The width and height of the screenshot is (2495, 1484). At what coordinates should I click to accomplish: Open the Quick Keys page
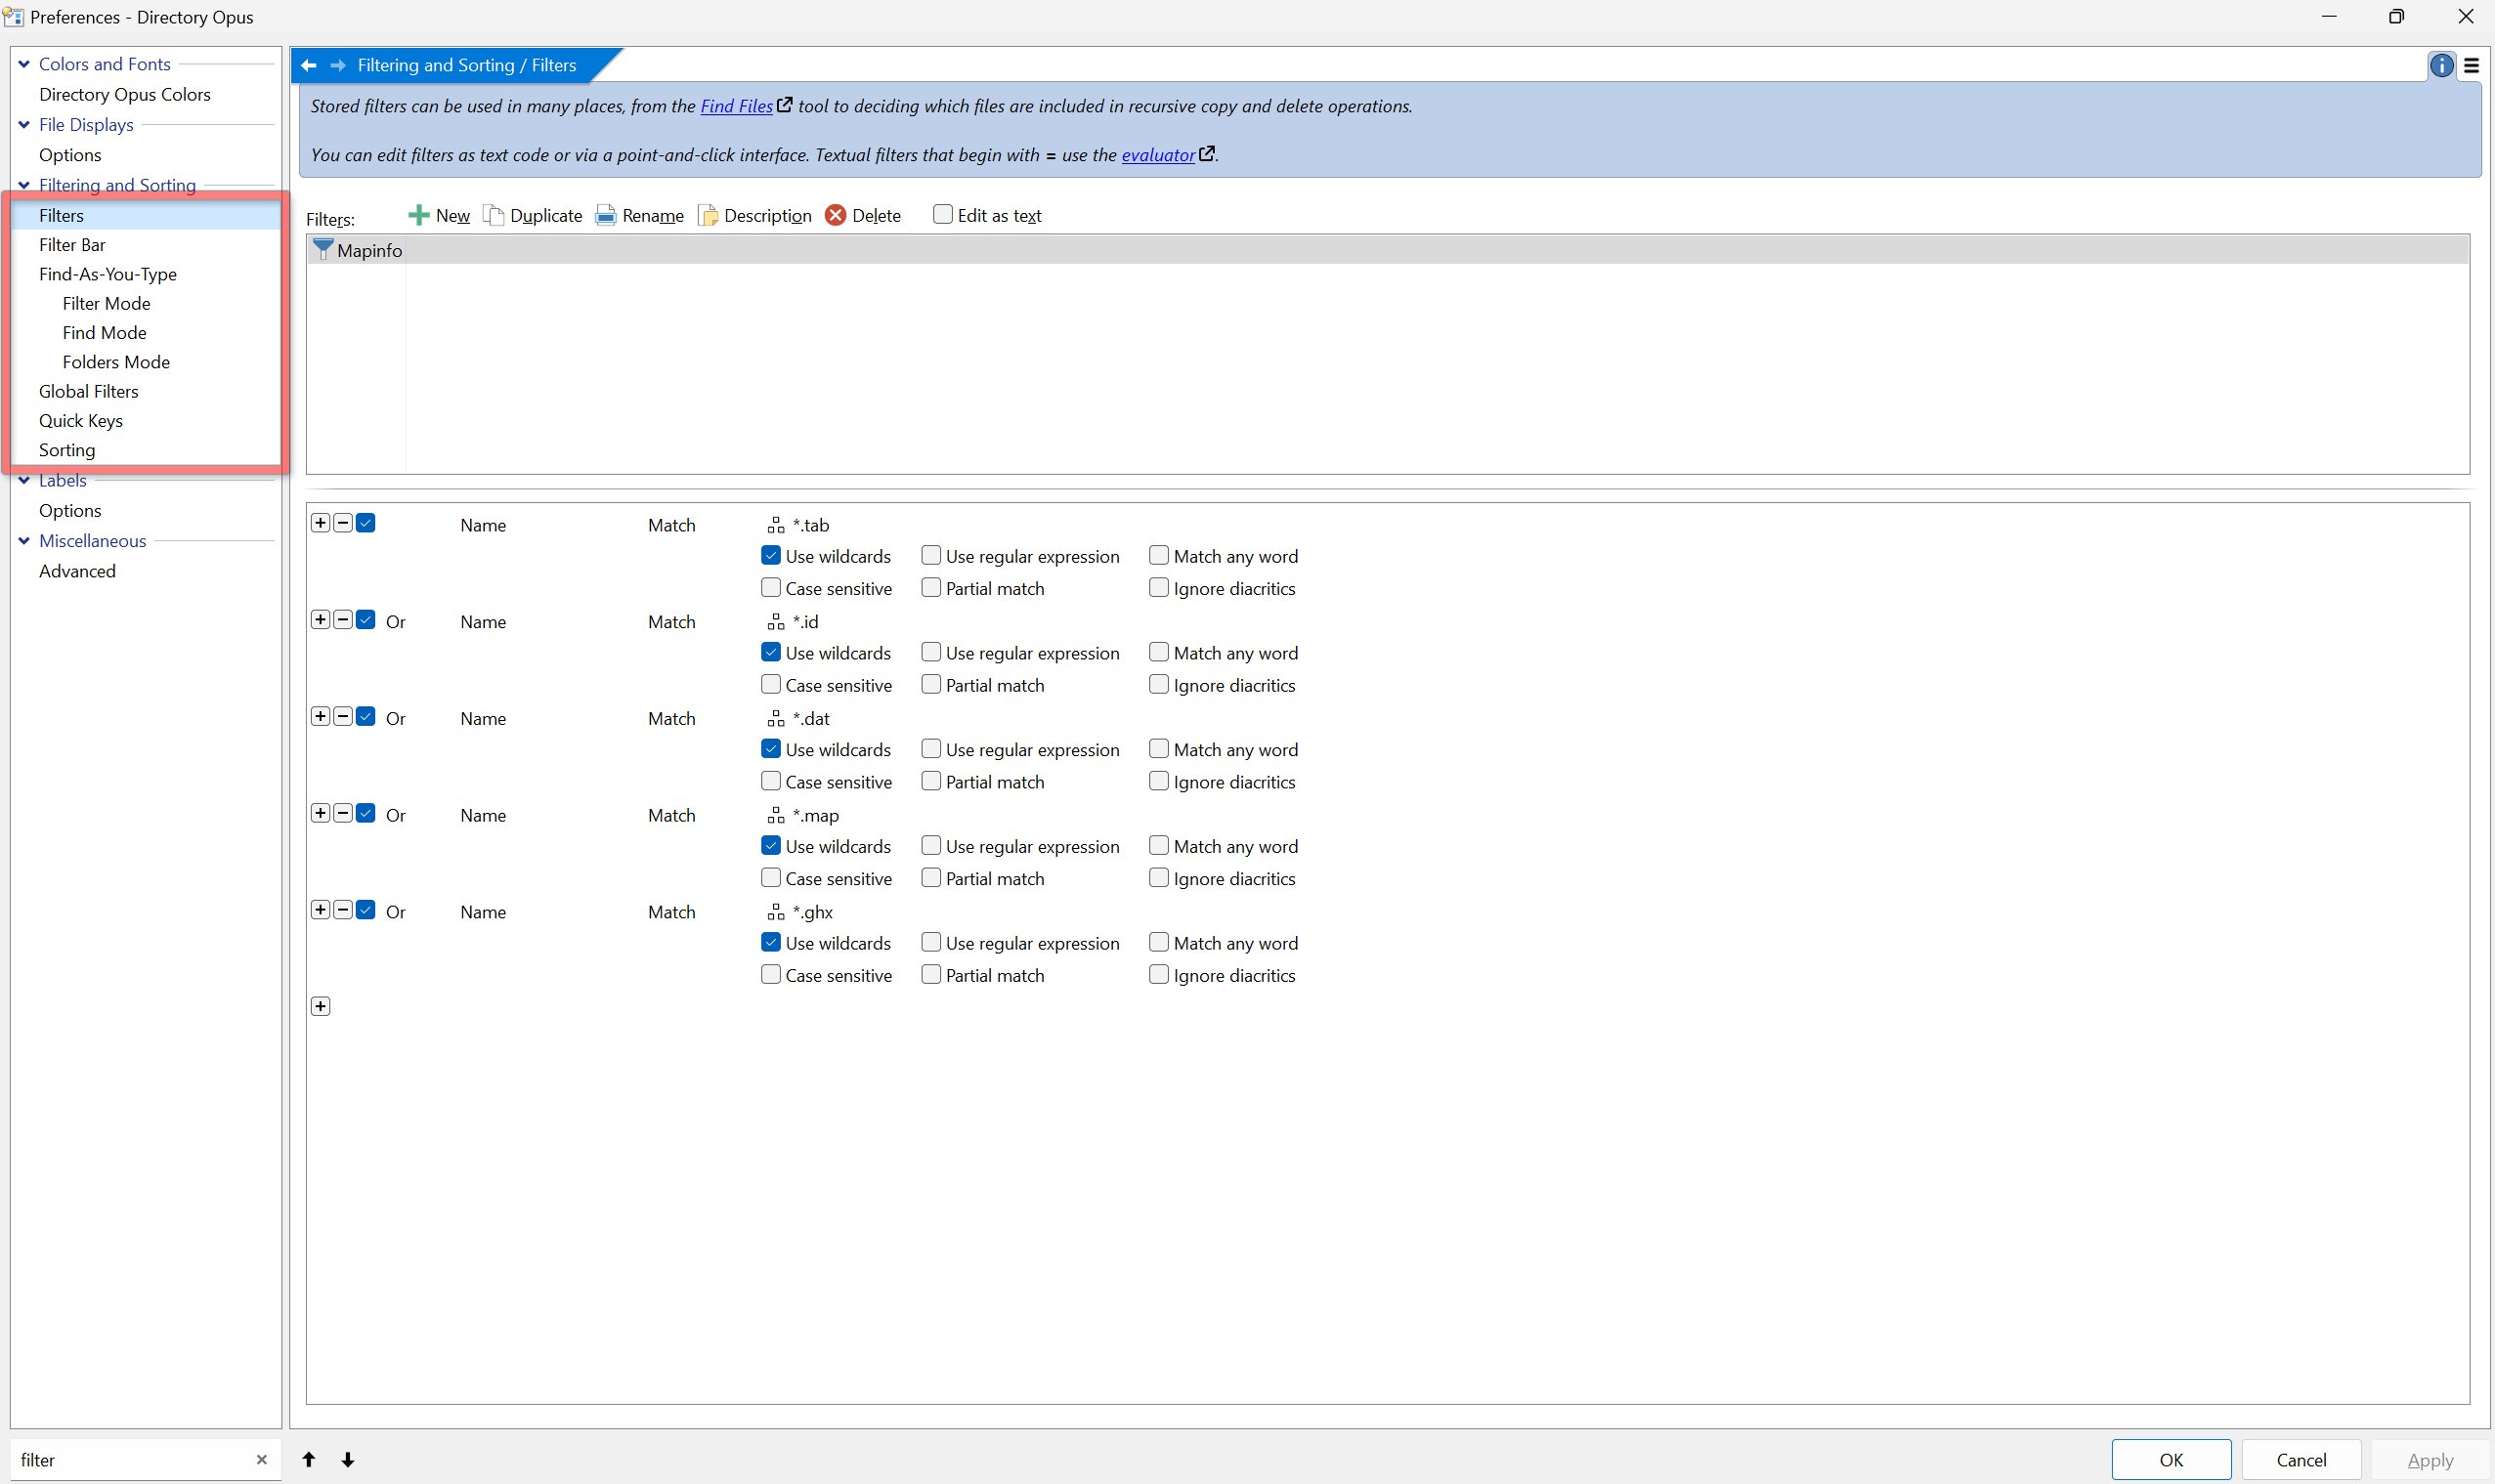81,421
